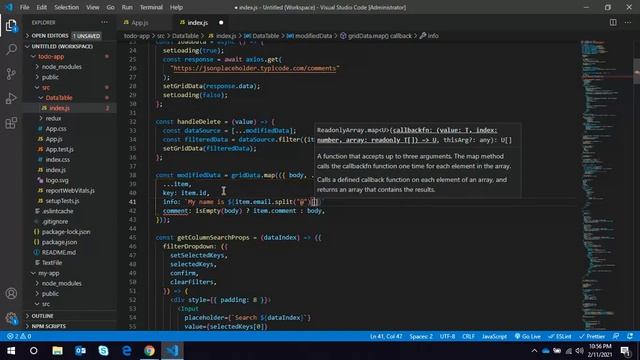Open Google Chrome from the taskbar
This screenshot has width=640, height=360.
[149, 351]
